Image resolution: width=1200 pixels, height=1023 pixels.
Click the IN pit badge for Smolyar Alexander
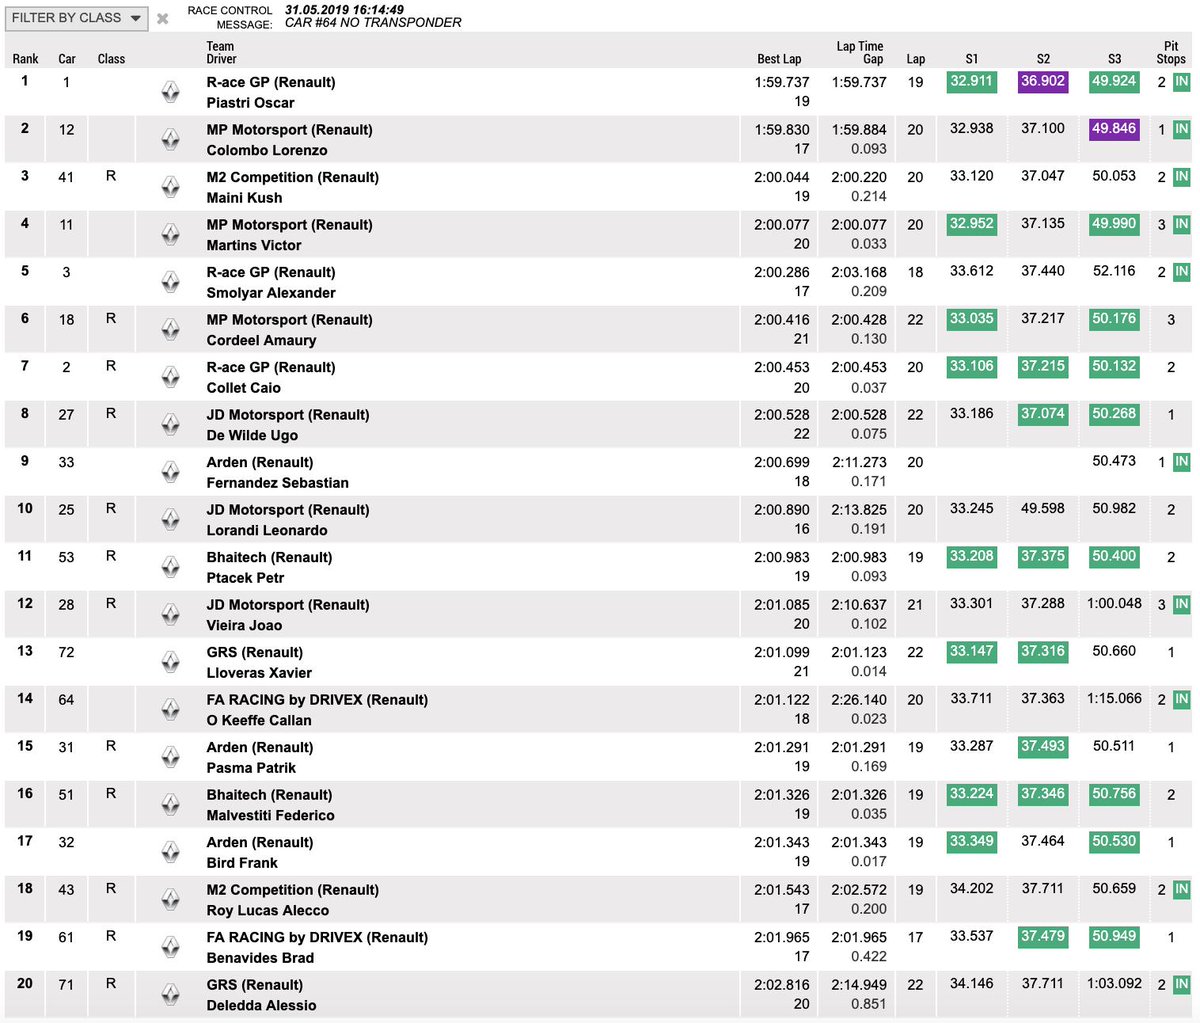1181,272
